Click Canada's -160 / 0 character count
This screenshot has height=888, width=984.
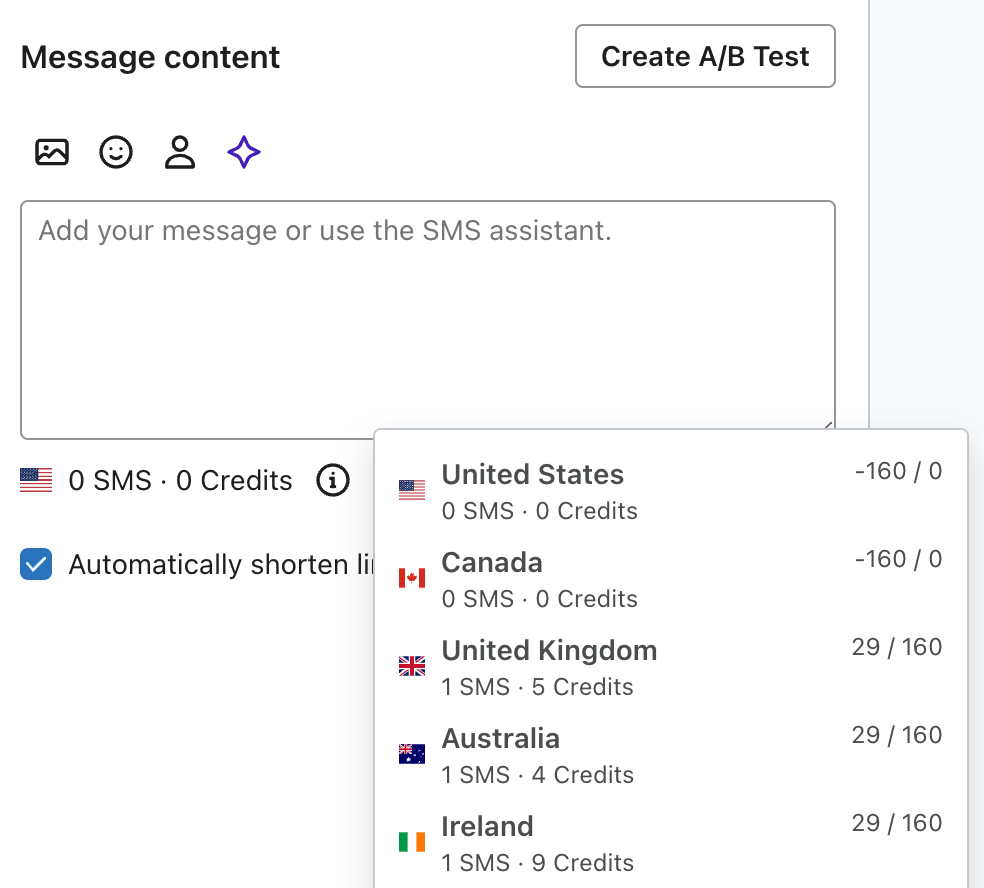898,559
